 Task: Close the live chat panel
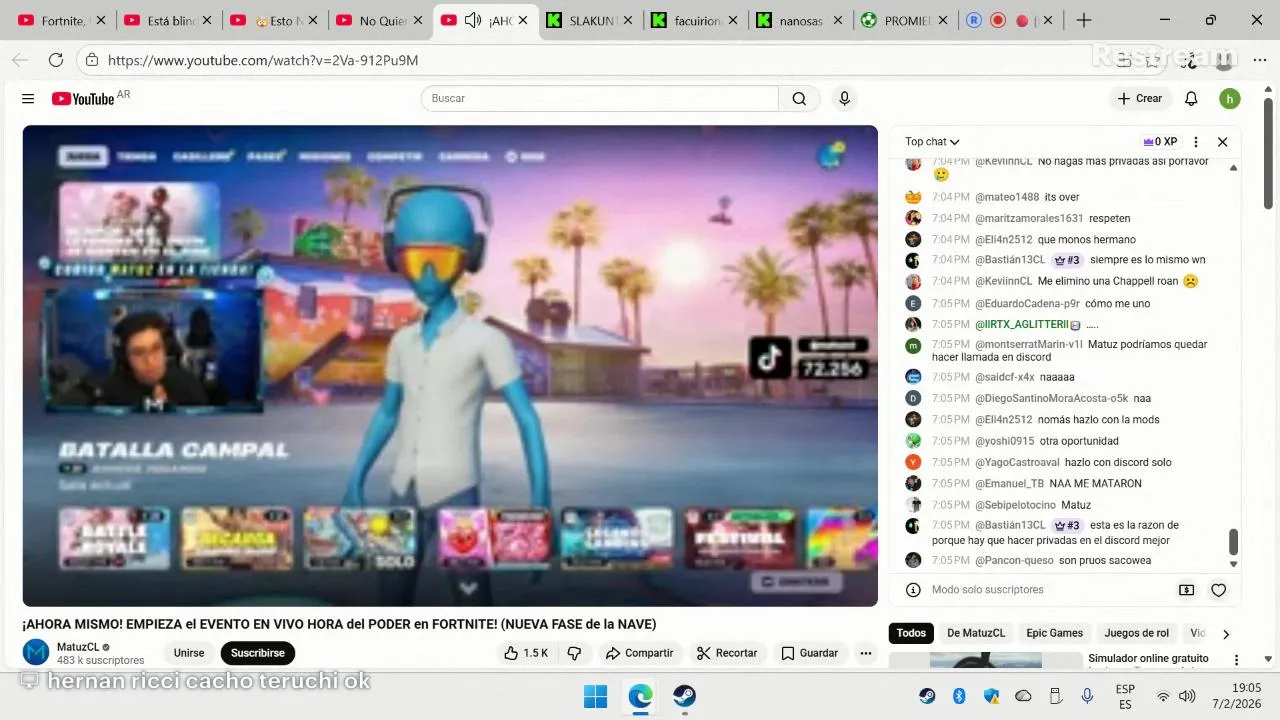pyautogui.click(x=1222, y=142)
